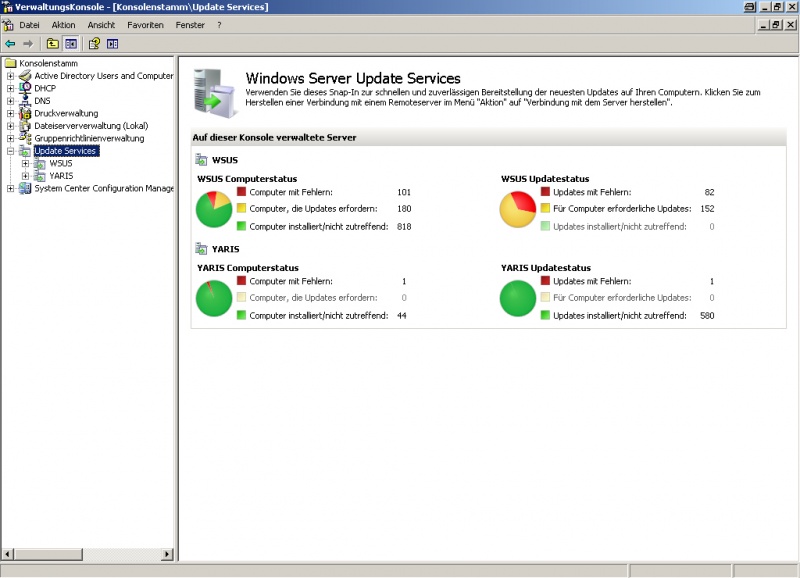Viewport: 800px width, 578px height.
Task: Click the Dateiserververwaltung icon
Action: point(25,125)
